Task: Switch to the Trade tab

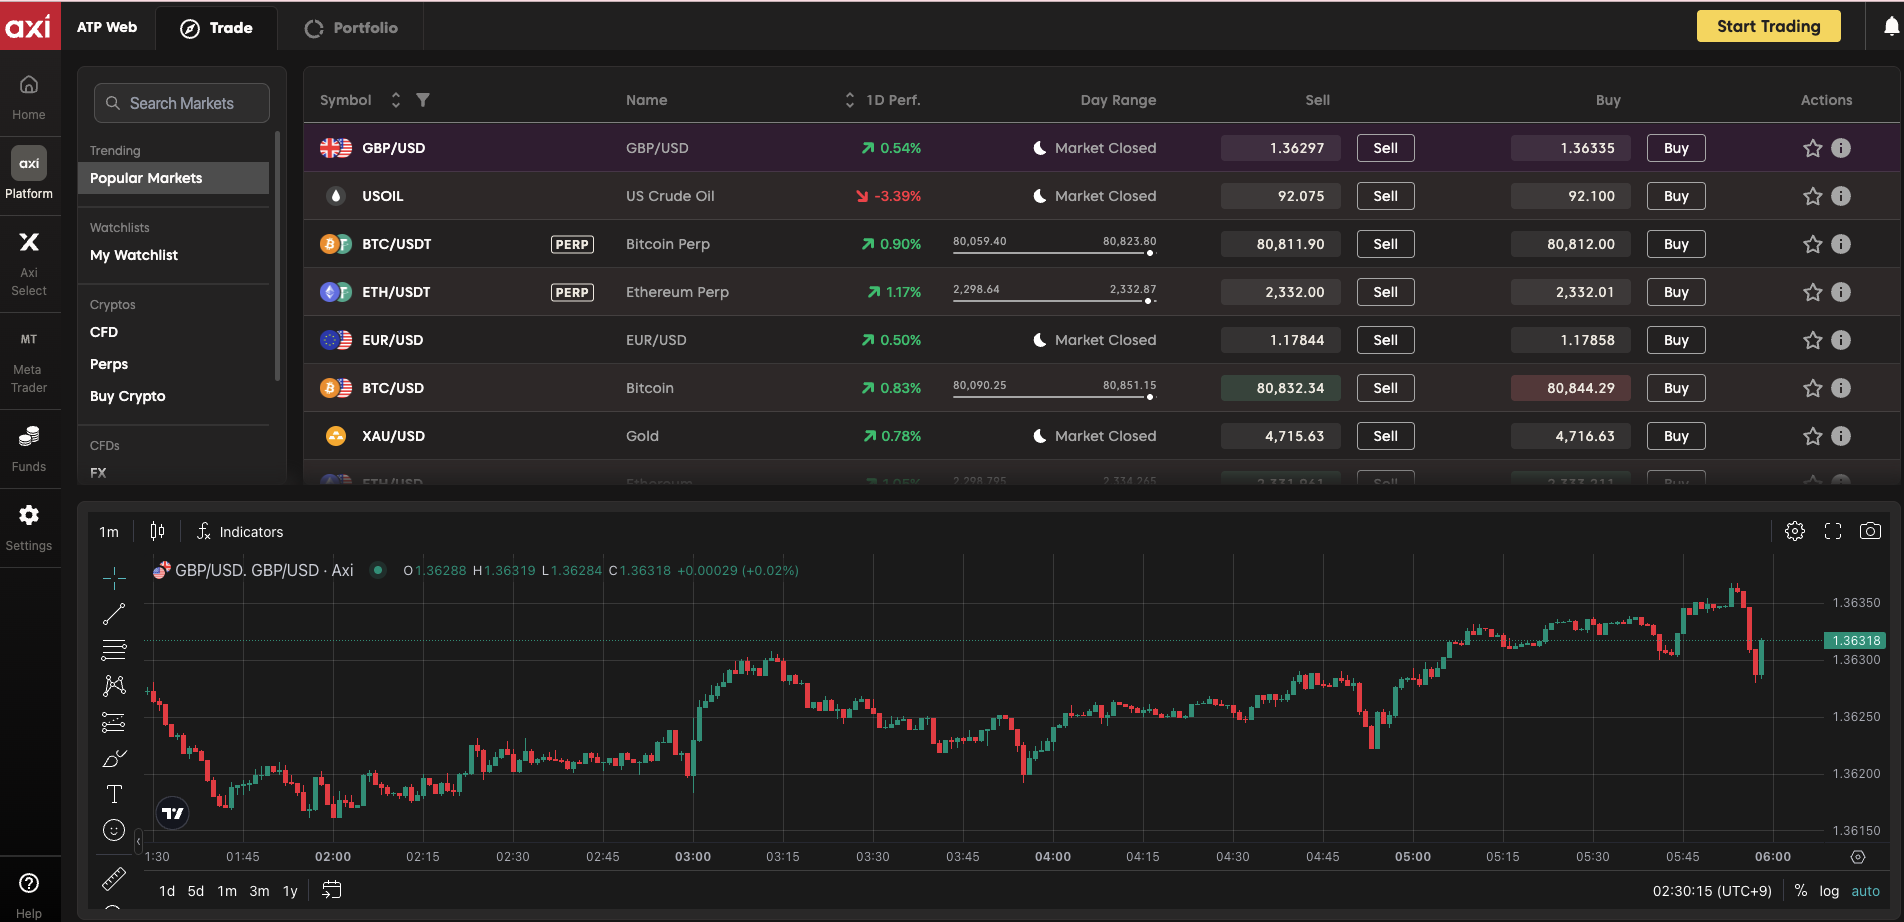Action: tap(217, 28)
